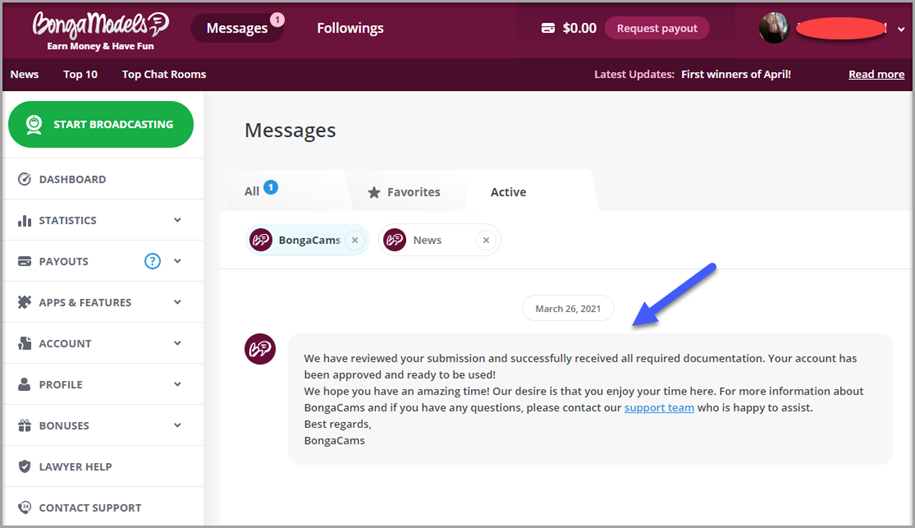Click the Contact Support headset icon
Image resolution: width=915 pixels, height=528 pixels.
(25, 507)
